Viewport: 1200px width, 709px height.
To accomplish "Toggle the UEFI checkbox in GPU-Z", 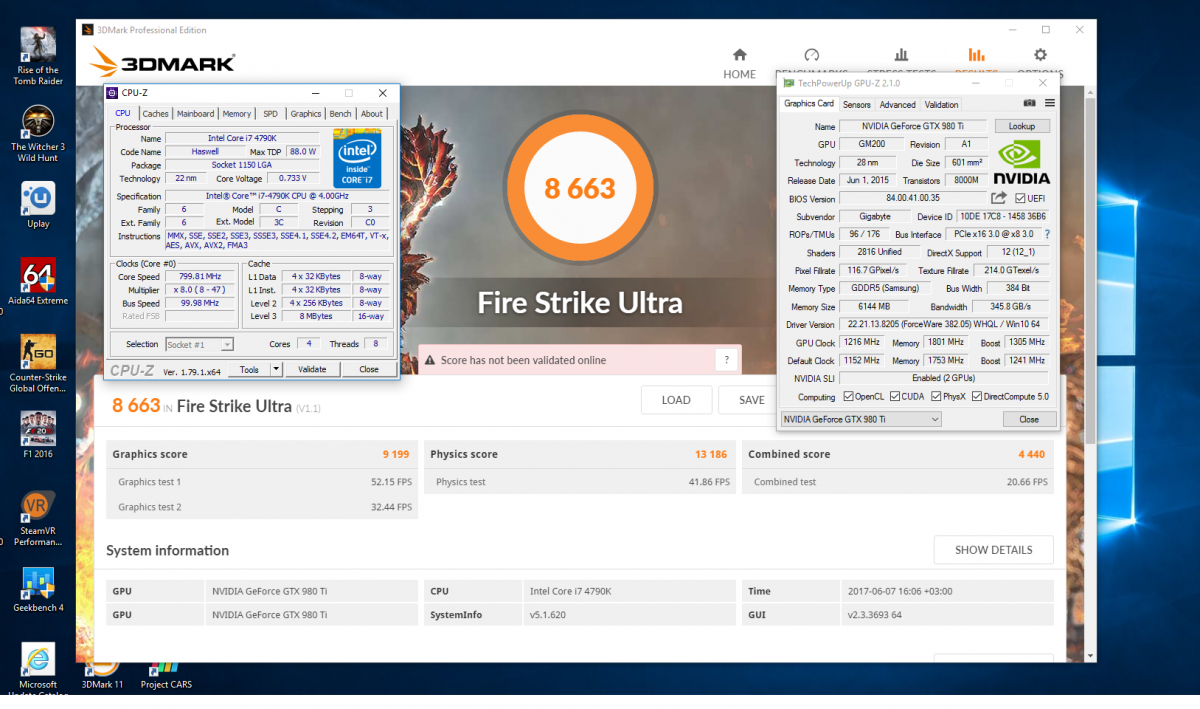I will pyautogui.click(x=1020, y=199).
